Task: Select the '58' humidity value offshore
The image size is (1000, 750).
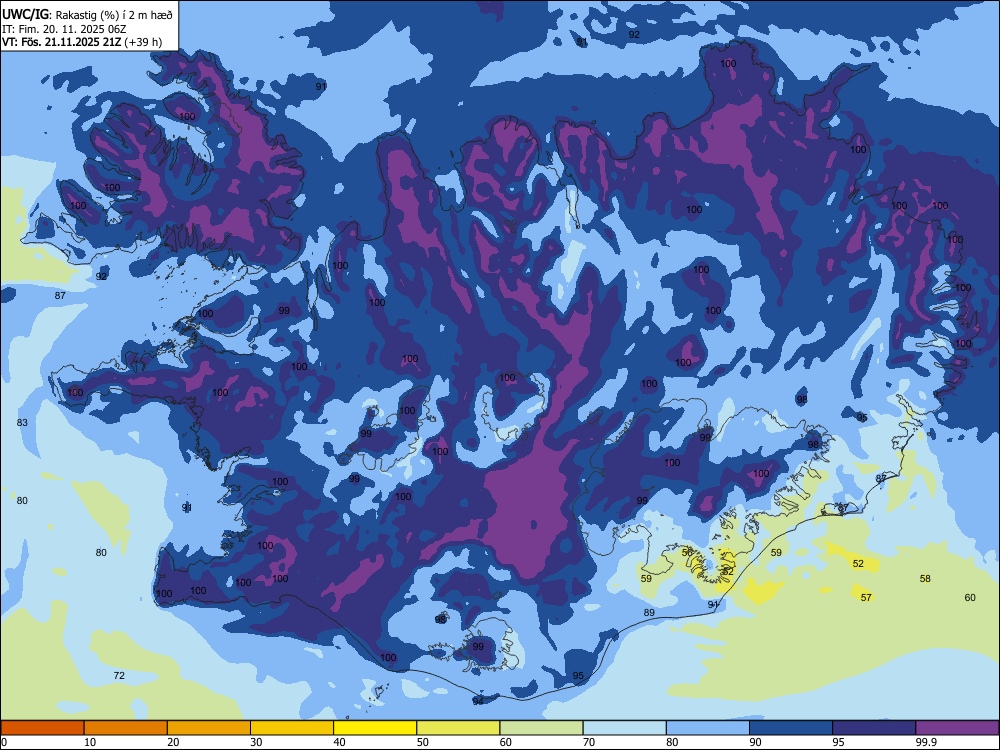Action: coord(925,578)
